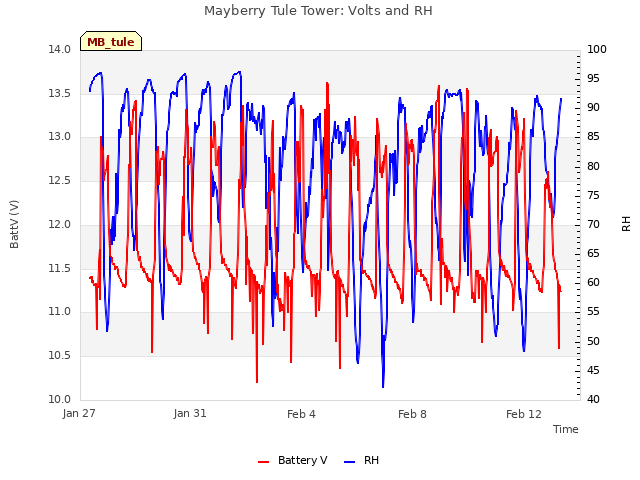Click the 'Jan 27' x-axis tick label
The image size is (640, 480).
pos(79,413)
